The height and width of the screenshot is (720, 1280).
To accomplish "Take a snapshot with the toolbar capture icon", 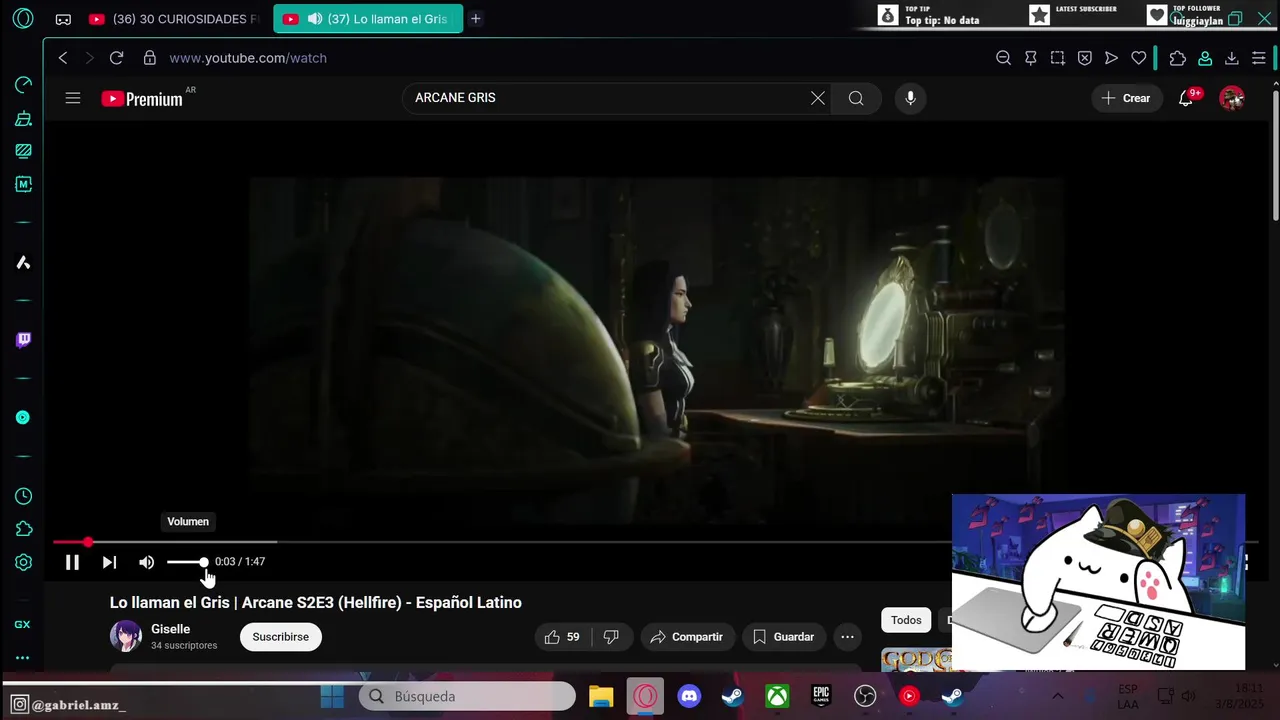I will pos(1058,58).
